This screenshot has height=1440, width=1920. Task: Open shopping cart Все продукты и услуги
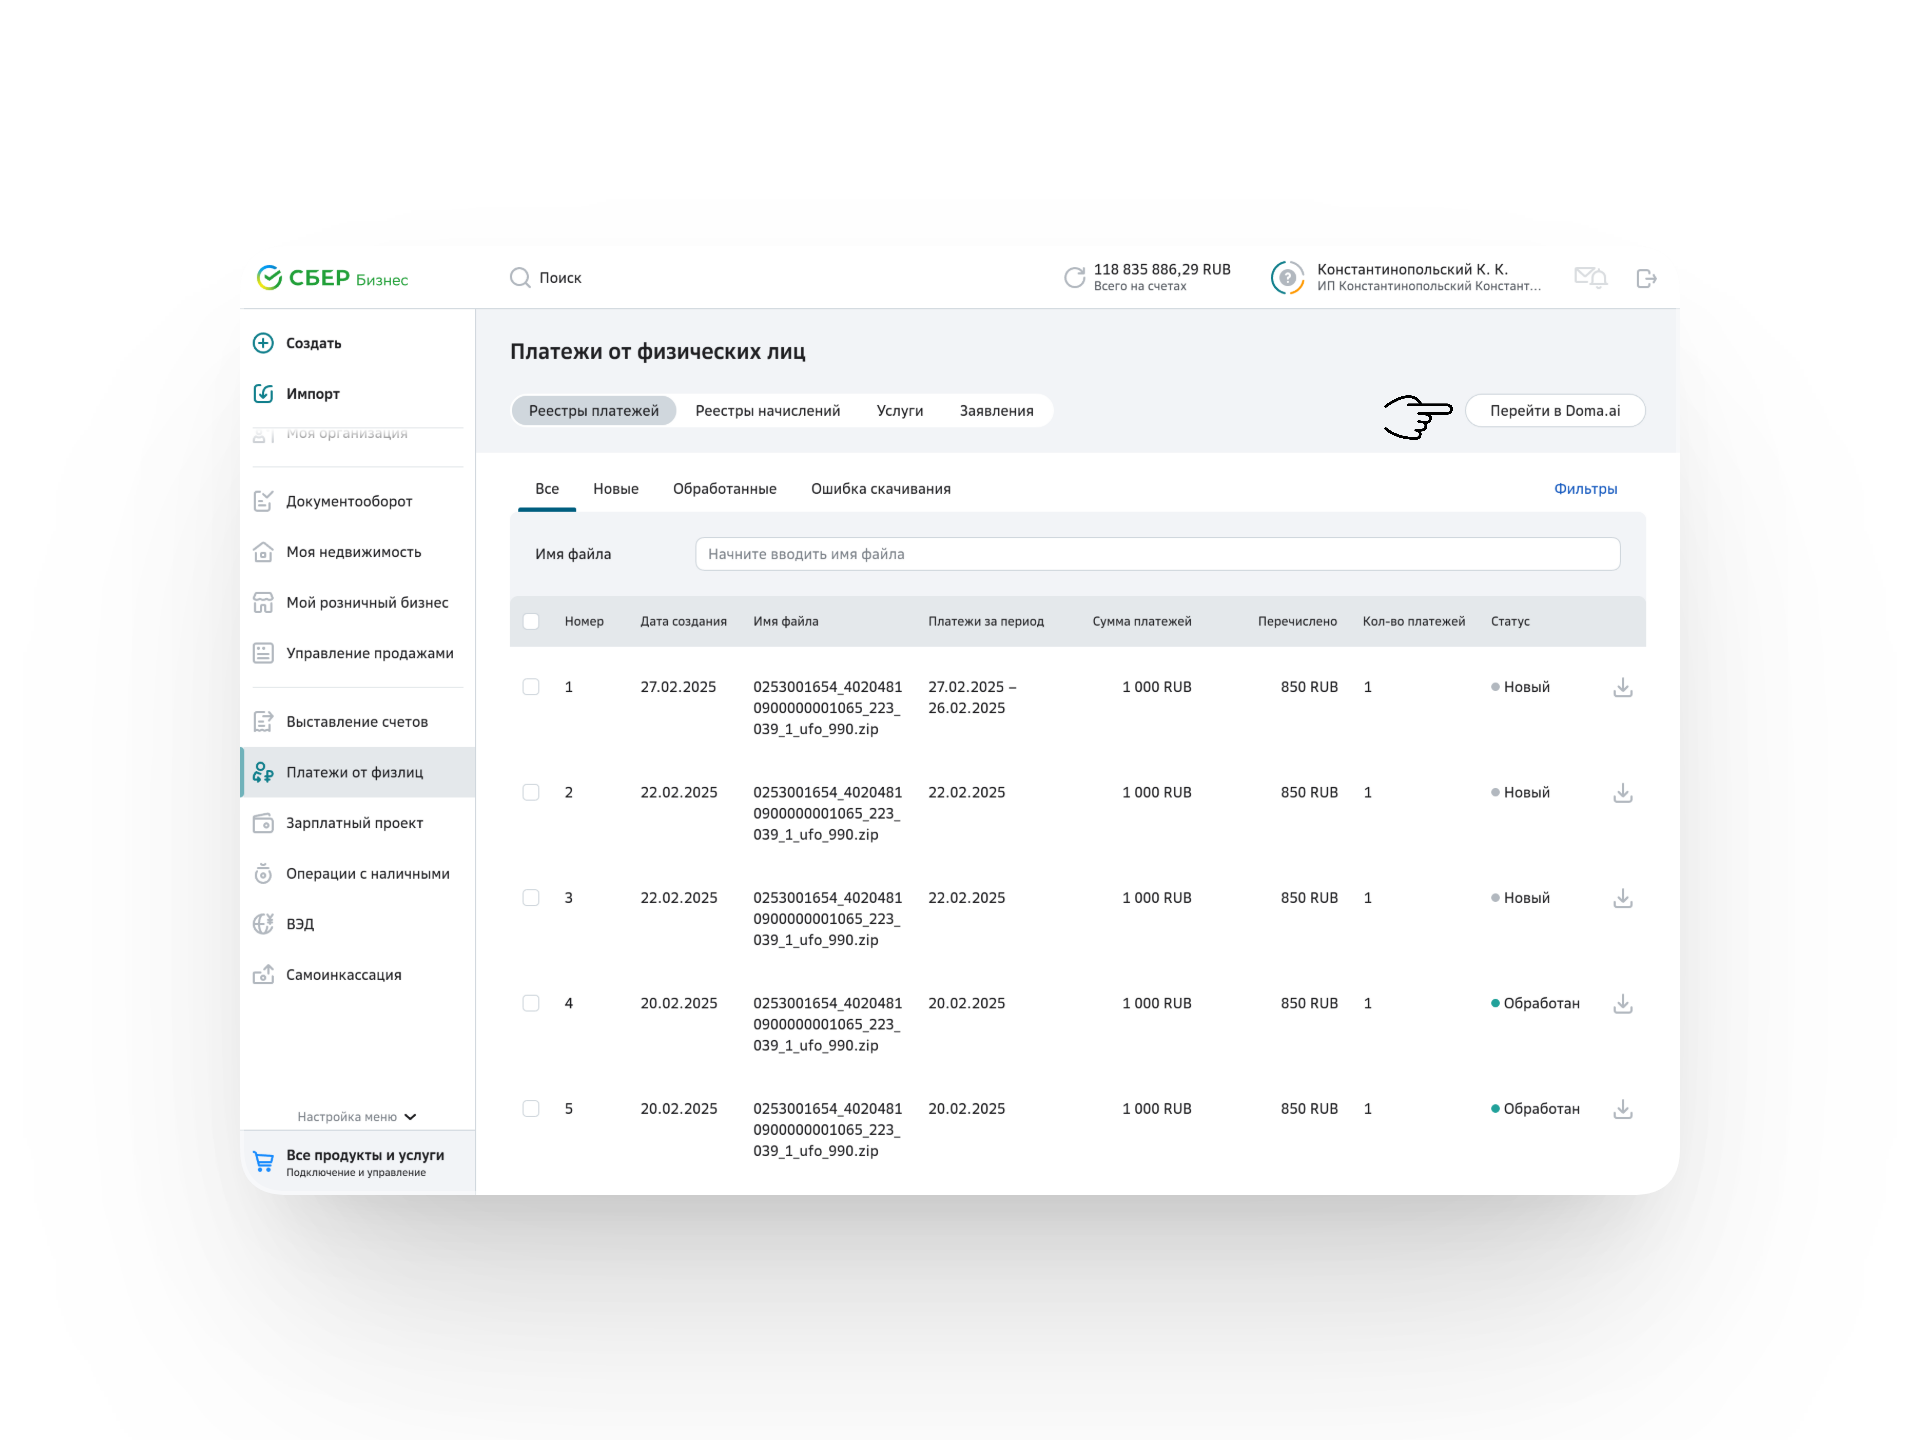(264, 1162)
